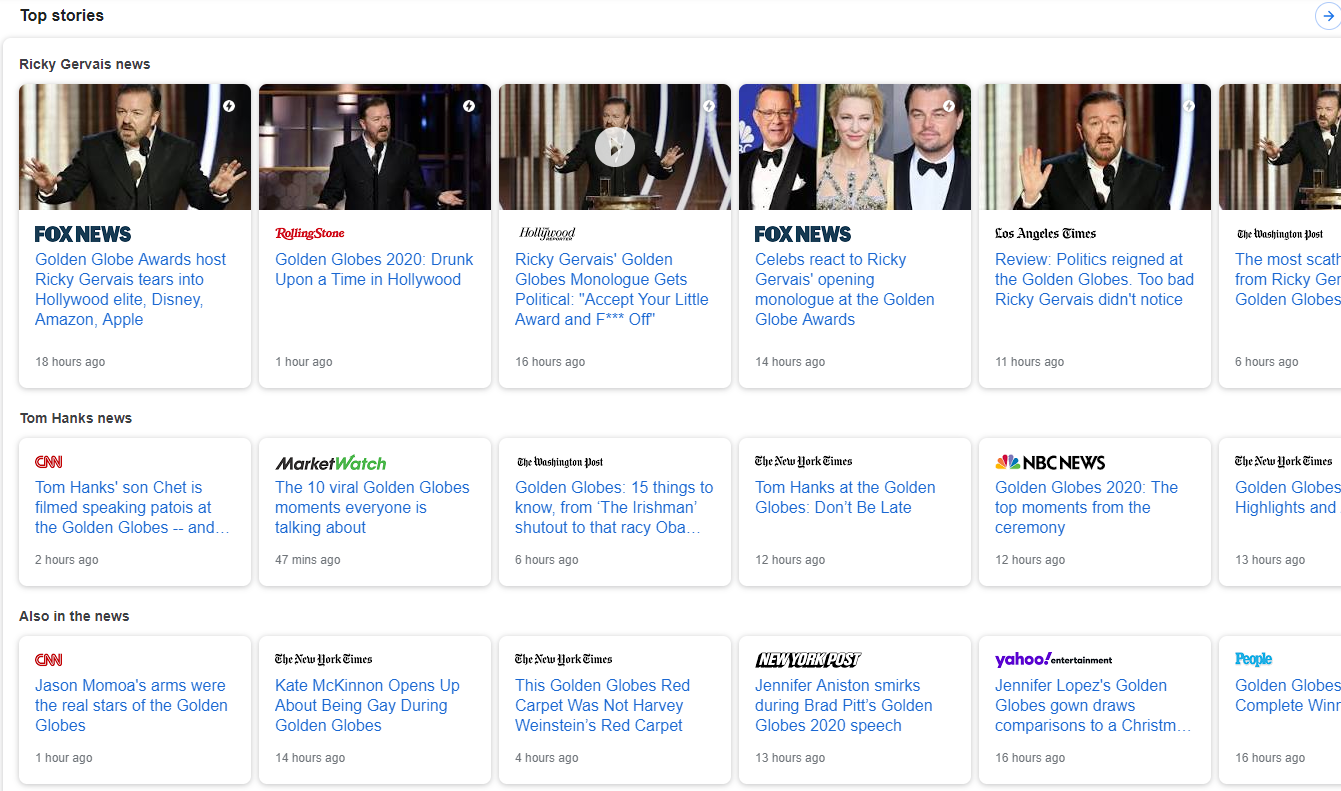The image size is (1341, 791).
Task: Click '47 mins ago' timestamp on MarketWatch card
Action: 308,560
